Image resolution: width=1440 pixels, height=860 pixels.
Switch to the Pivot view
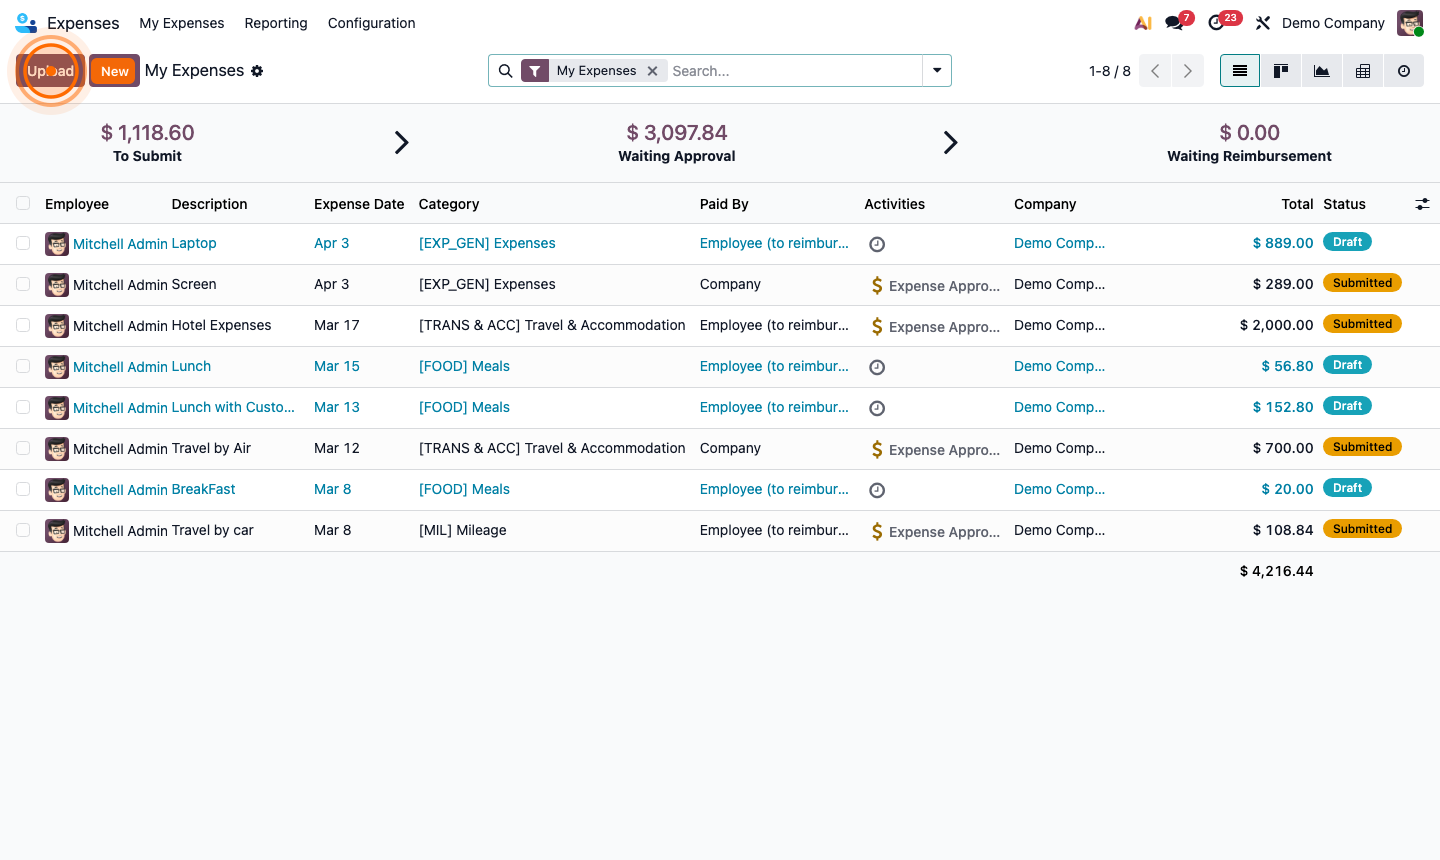click(x=1362, y=71)
